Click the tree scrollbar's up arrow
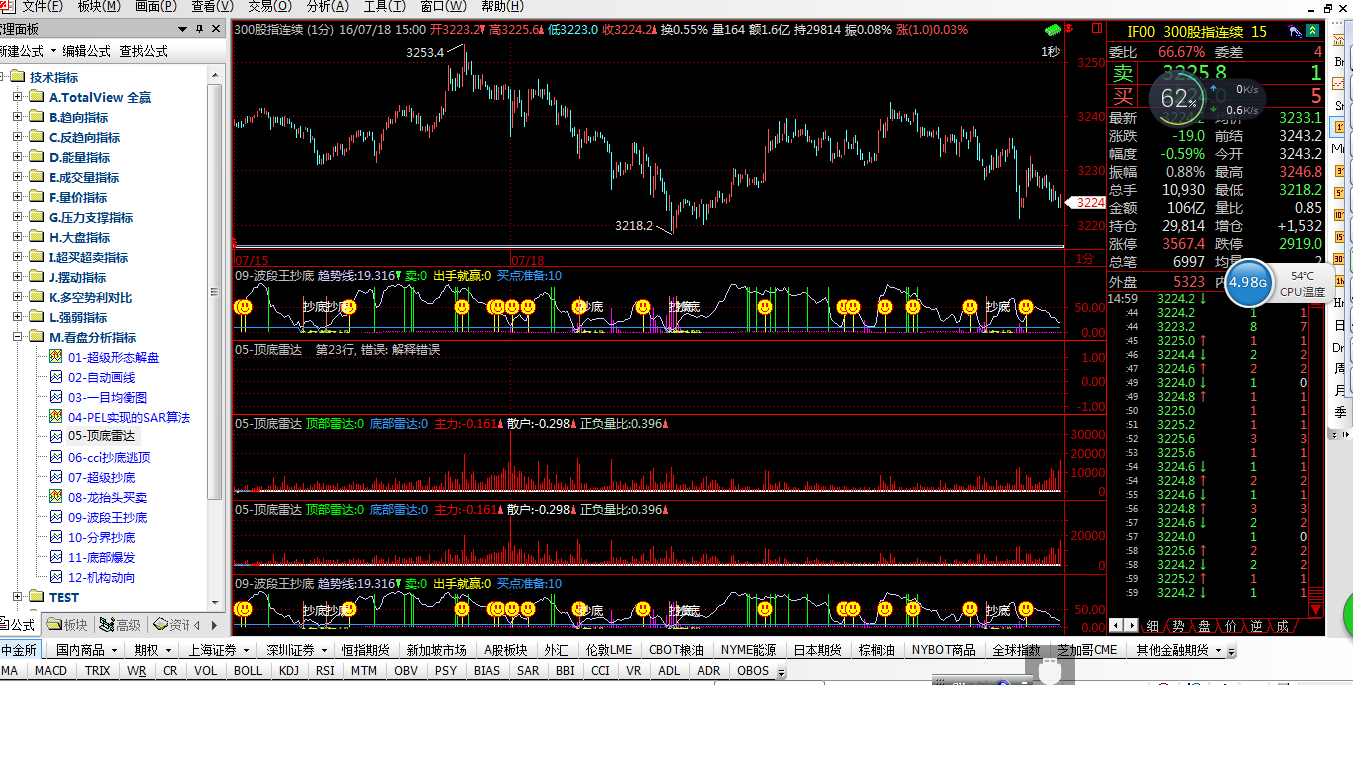This screenshot has width=1366, height=768. (214, 76)
